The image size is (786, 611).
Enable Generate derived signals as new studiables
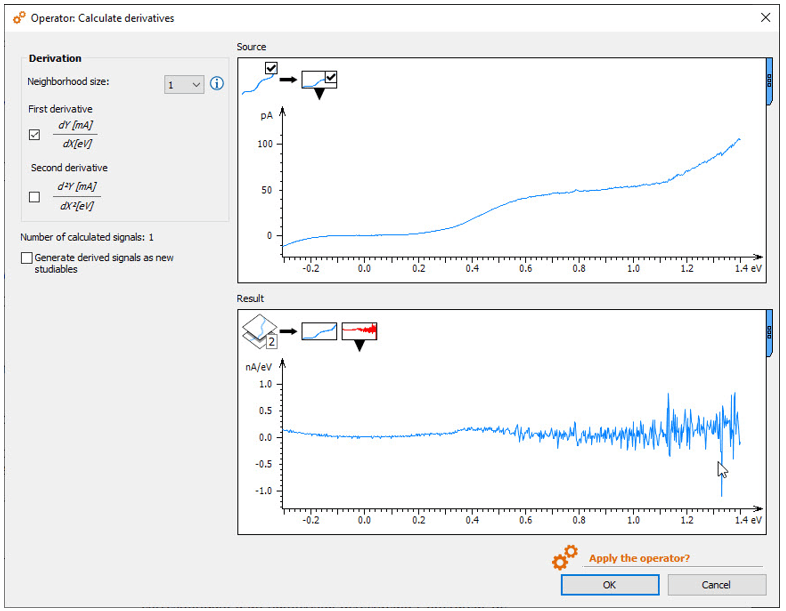pyautogui.click(x=27, y=258)
